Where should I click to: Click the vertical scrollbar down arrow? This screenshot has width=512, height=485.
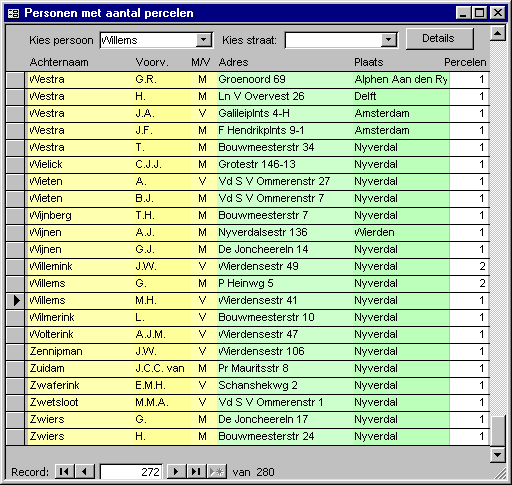coord(498,455)
